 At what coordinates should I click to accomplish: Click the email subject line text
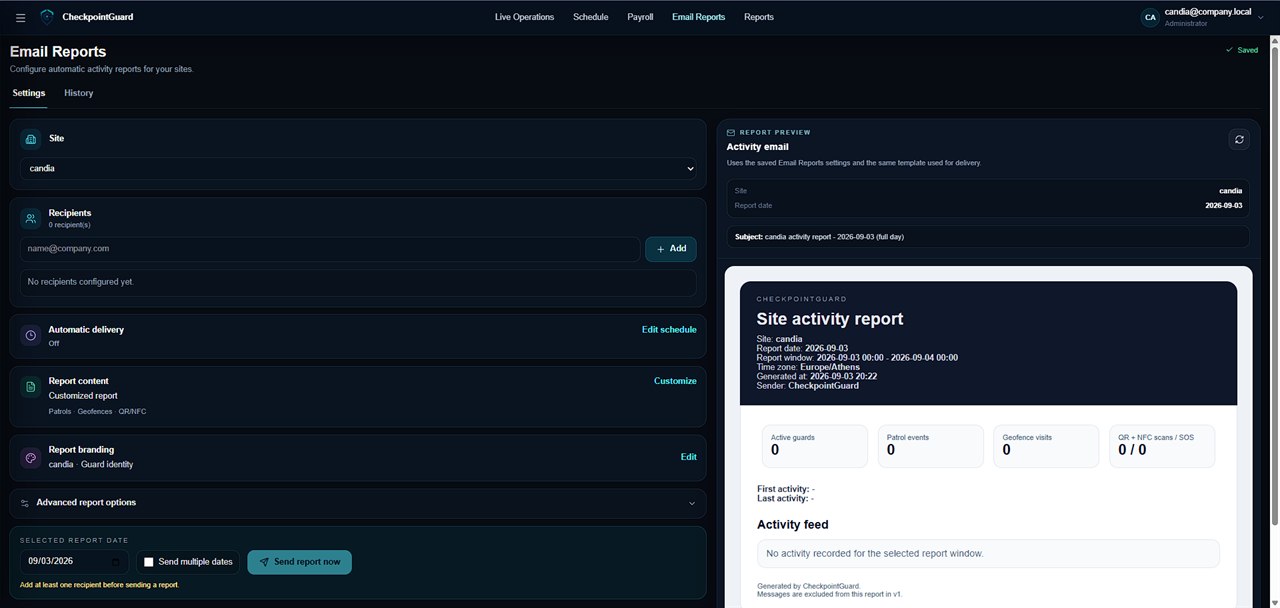(819, 237)
